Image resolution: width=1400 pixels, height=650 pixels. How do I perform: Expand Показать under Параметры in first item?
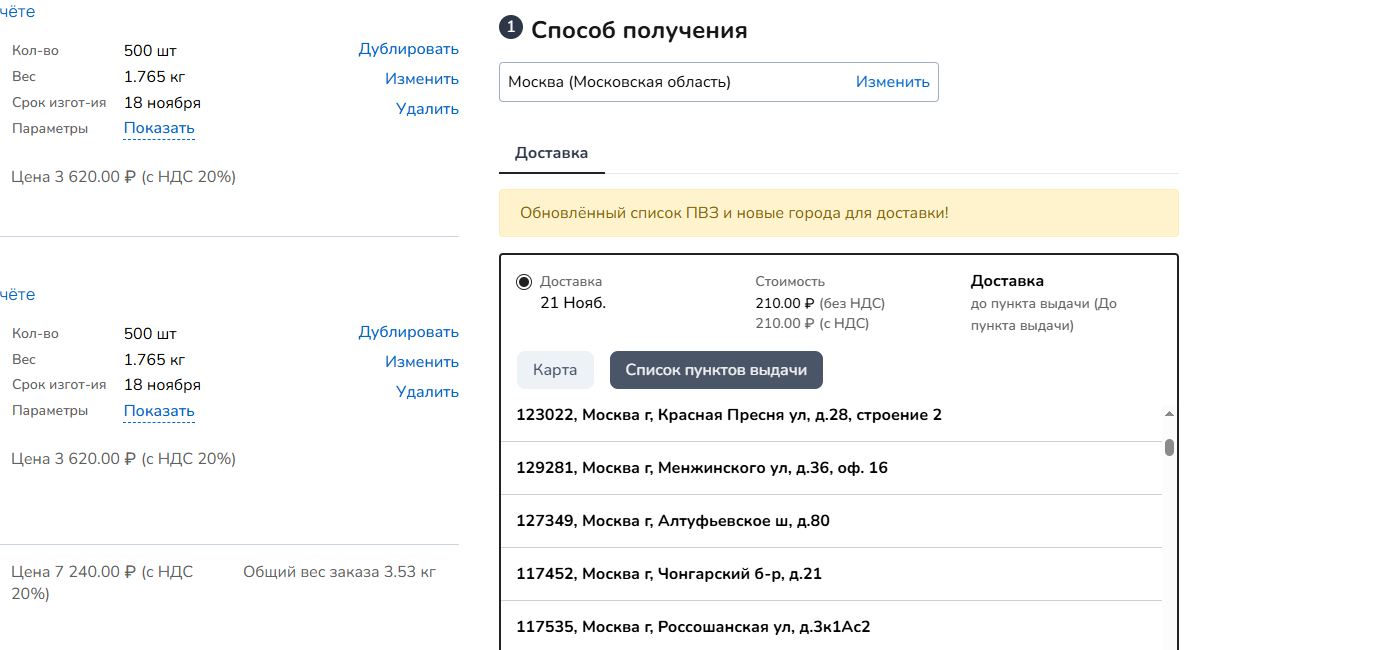158,128
